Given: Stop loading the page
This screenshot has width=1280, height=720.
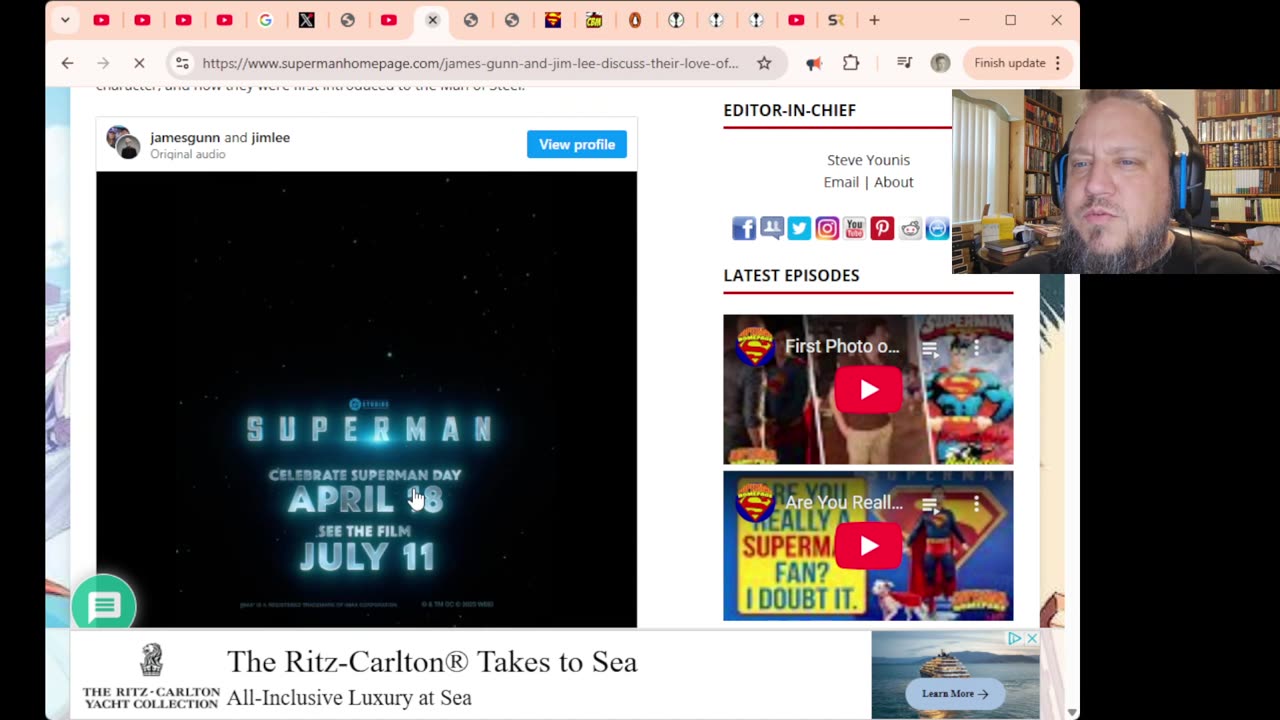Looking at the screenshot, I should tap(139, 63).
